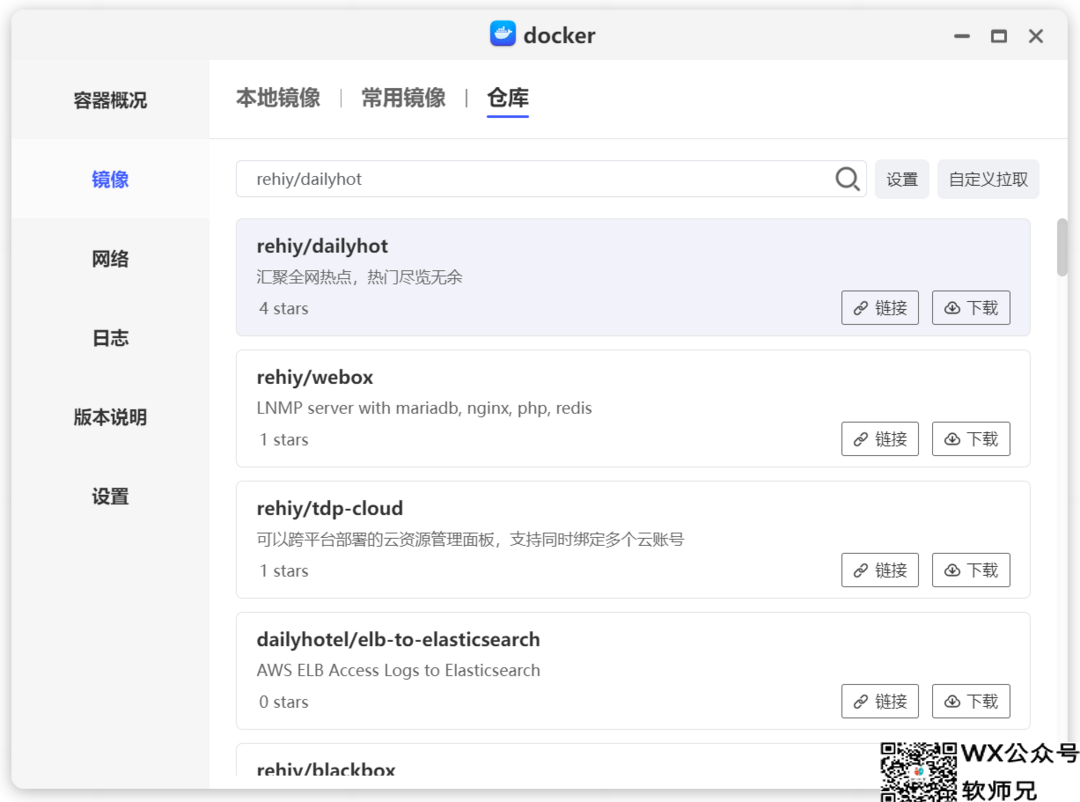Viewport: 1080px width, 802px height.
Task: Download the rehiy/webox image
Action: 970,439
